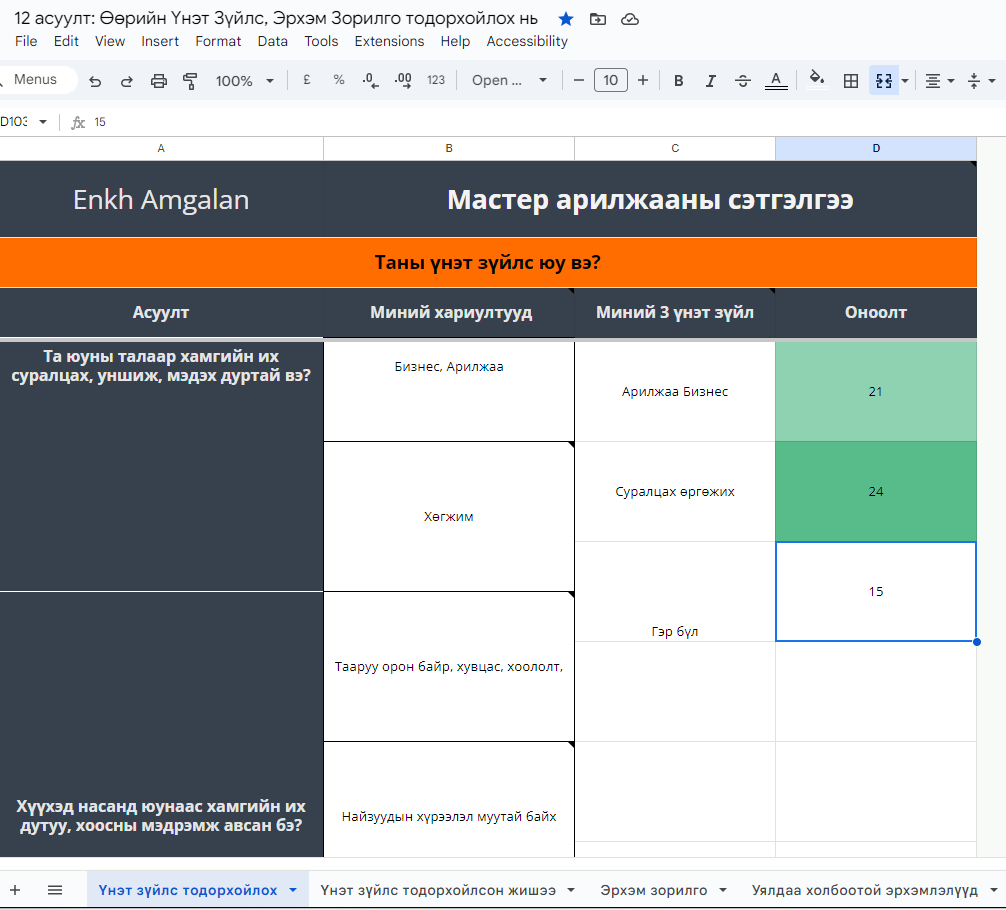Click the Гэр бүл cell
This screenshot has width=1006, height=910.
coord(675,592)
